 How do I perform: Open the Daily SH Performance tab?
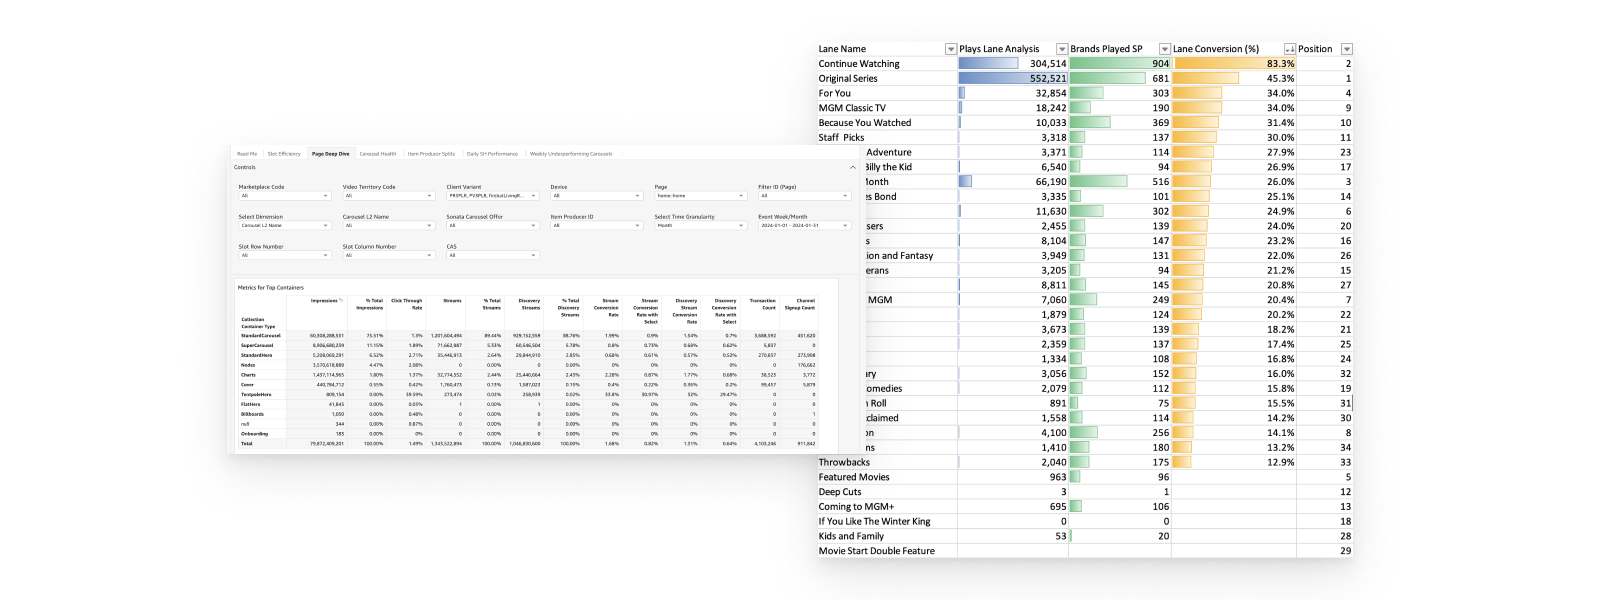pos(492,154)
